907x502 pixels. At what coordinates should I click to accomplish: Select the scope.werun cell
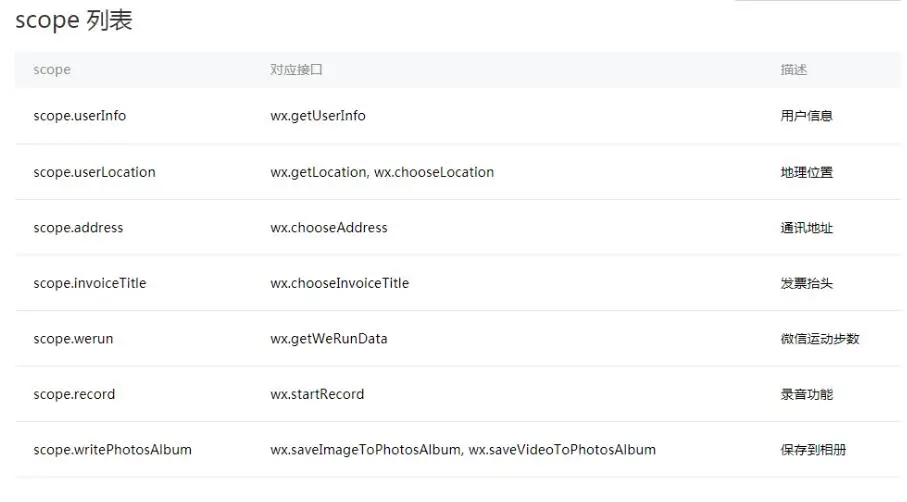click(x=73, y=339)
